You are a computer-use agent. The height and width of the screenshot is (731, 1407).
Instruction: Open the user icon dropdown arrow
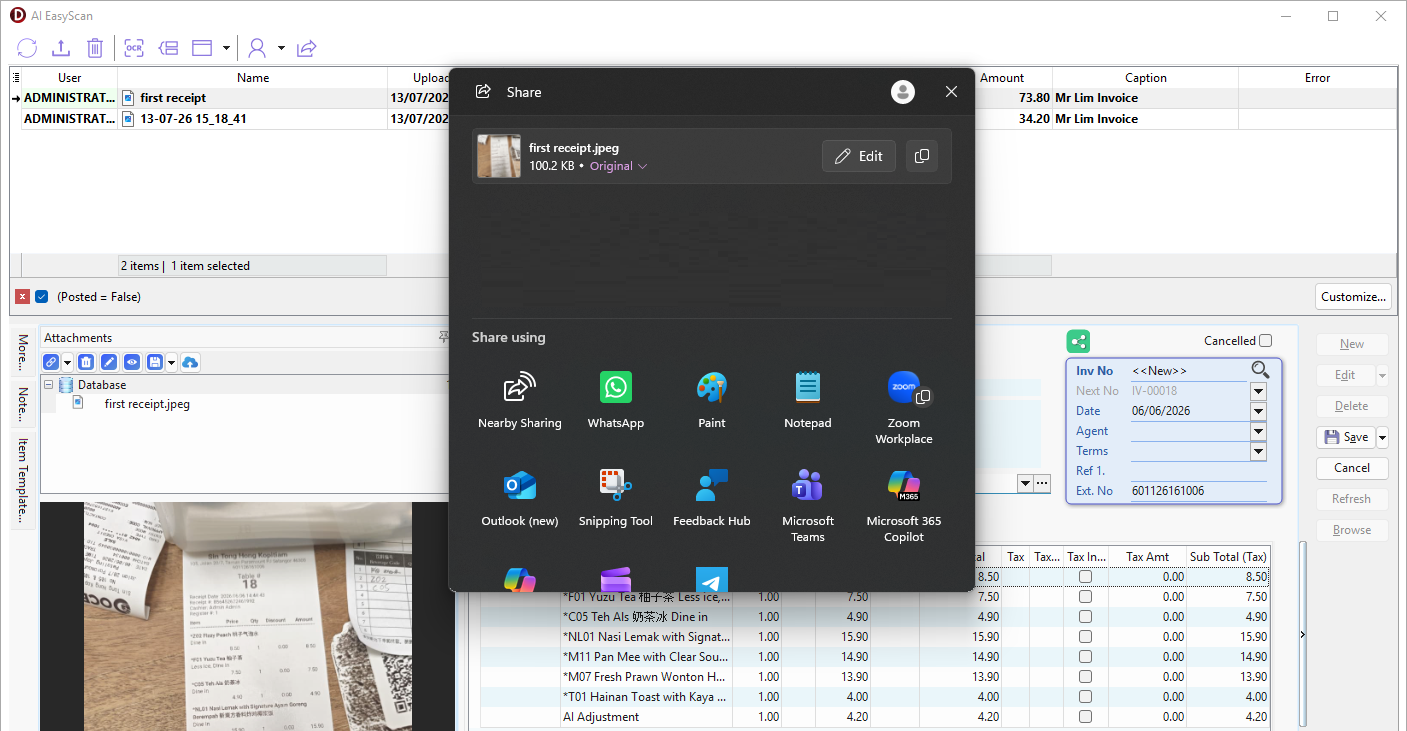pyautogui.click(x=281, y=48)
